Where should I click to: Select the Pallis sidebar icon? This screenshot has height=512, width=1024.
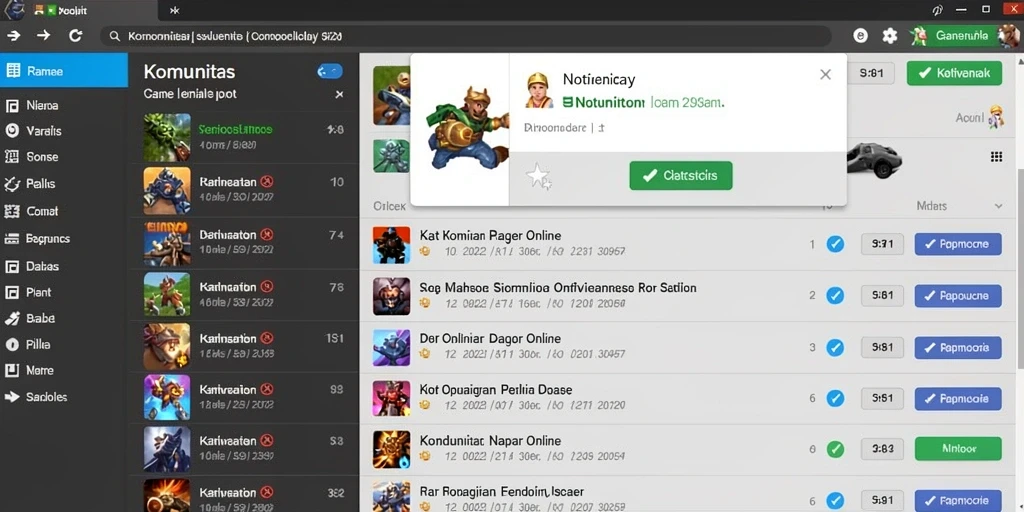pos(12,184)
